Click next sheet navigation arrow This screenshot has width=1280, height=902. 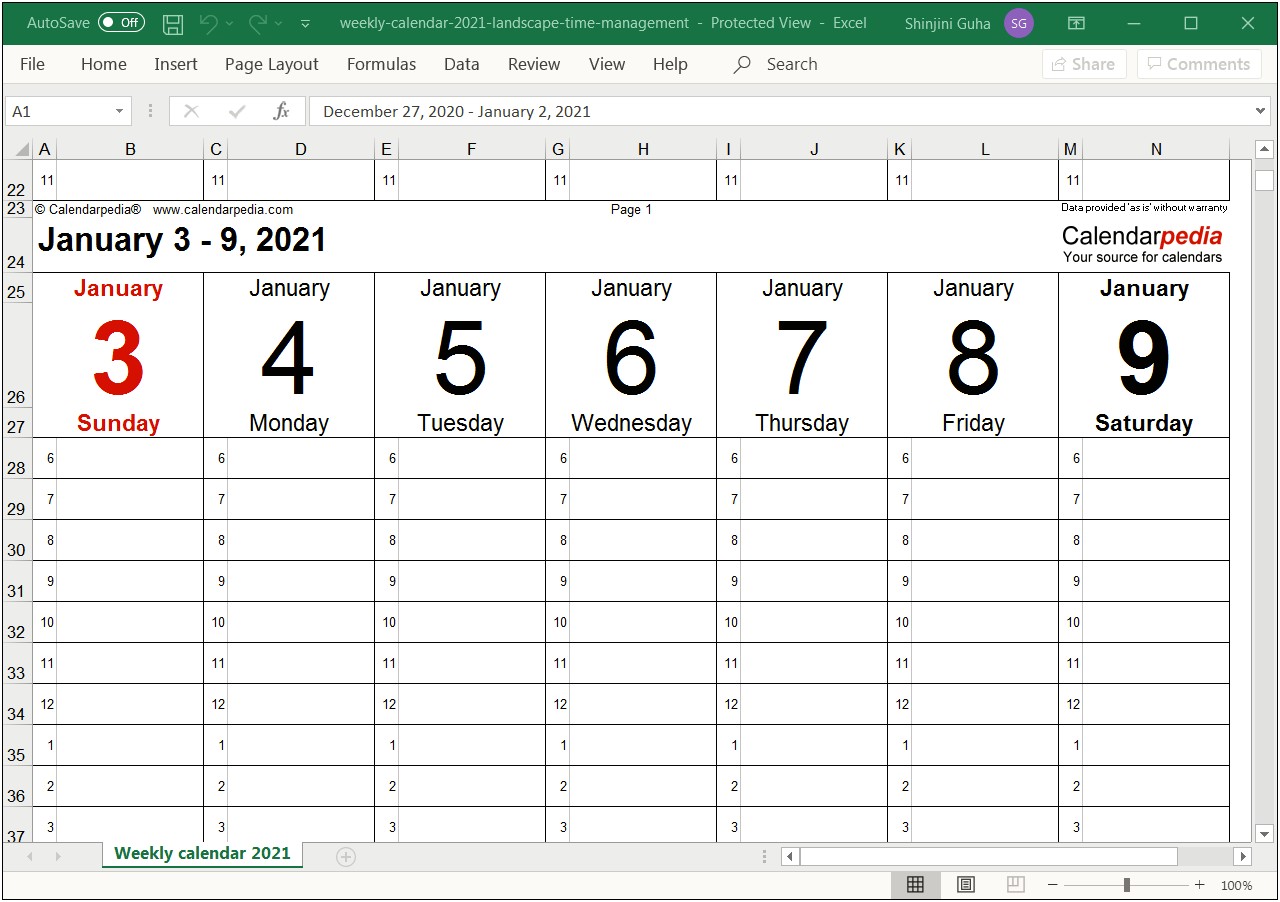click(58, 857)
